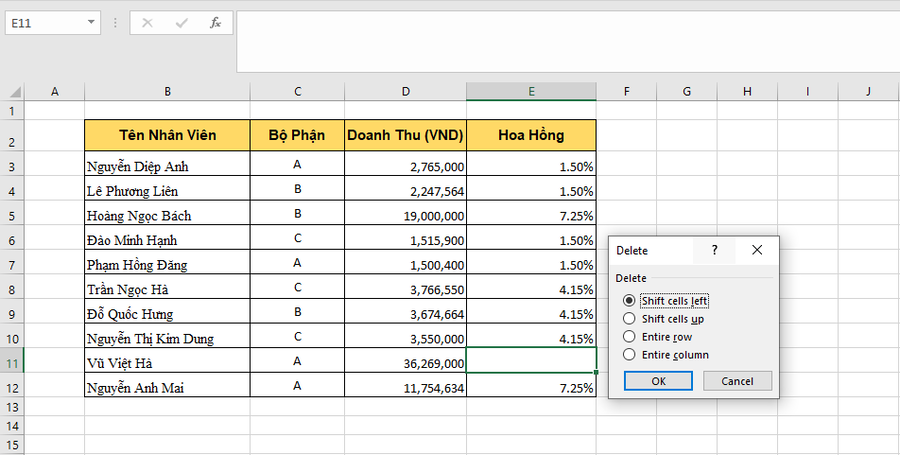Image resolution: width=900 pixels, height=455 pixels.
Task: Open the Delete dialog help question mark
Action: [714, 250]
